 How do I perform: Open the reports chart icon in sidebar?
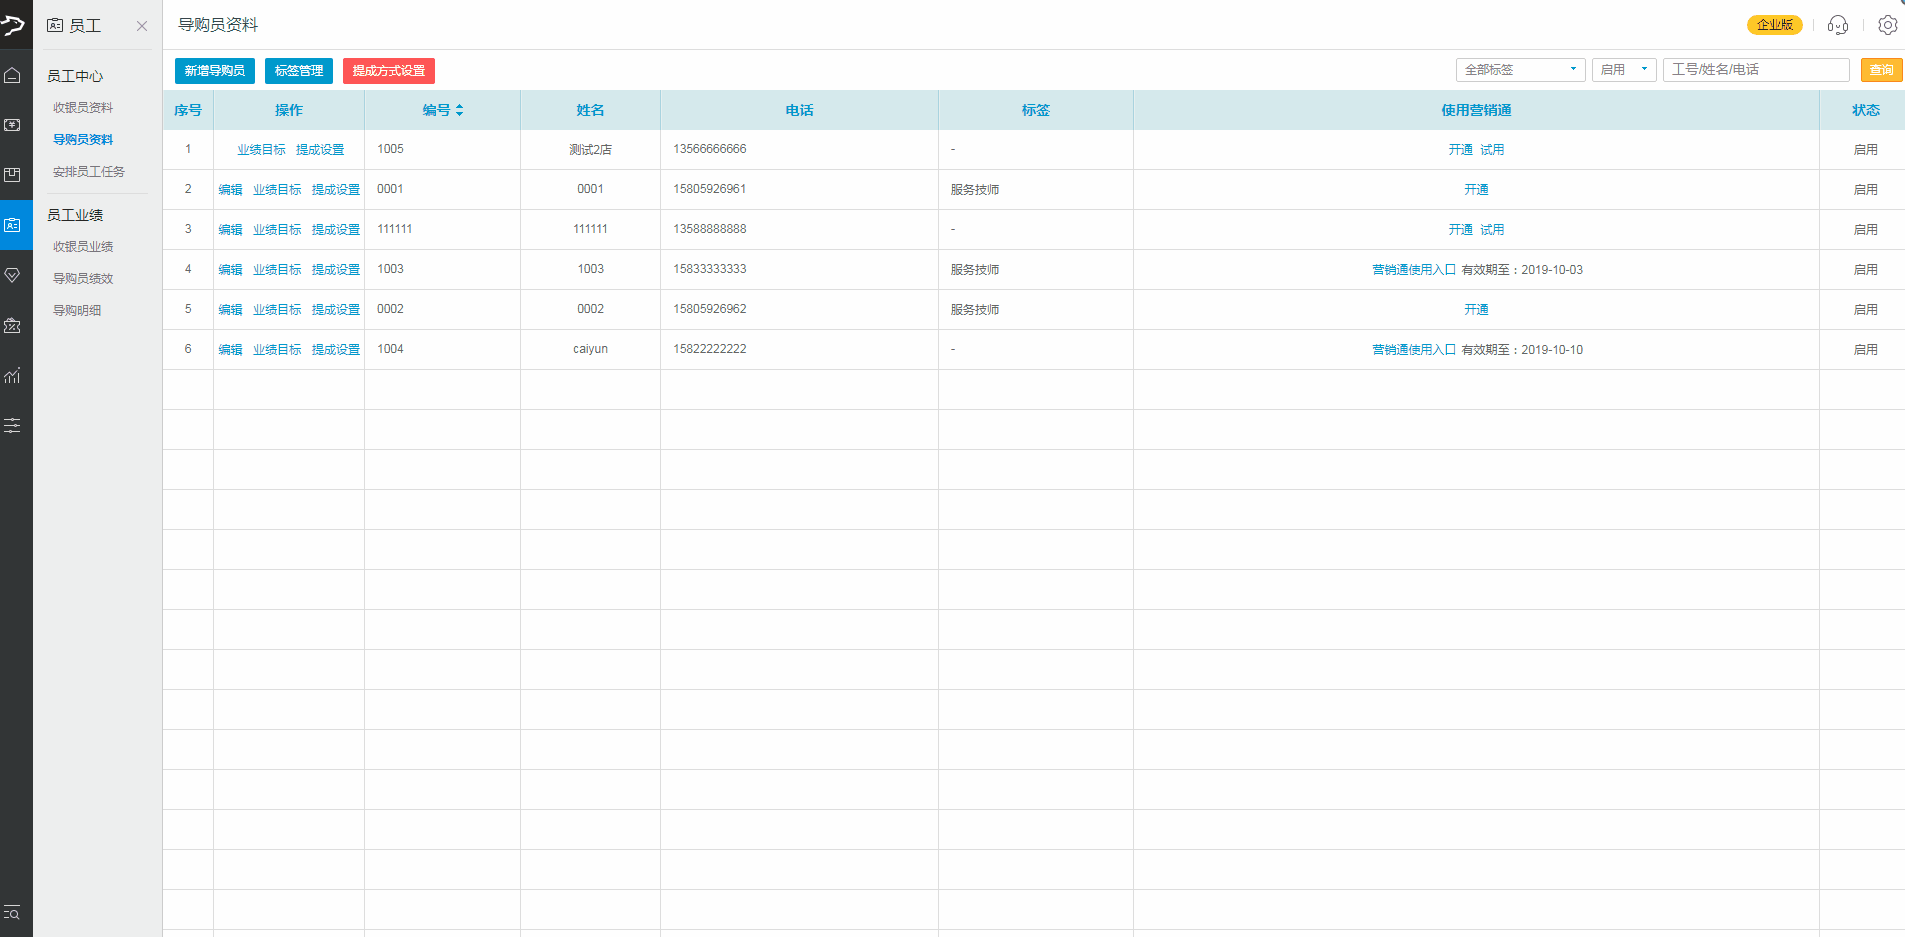pyautogui.click(x=13, y=376)
